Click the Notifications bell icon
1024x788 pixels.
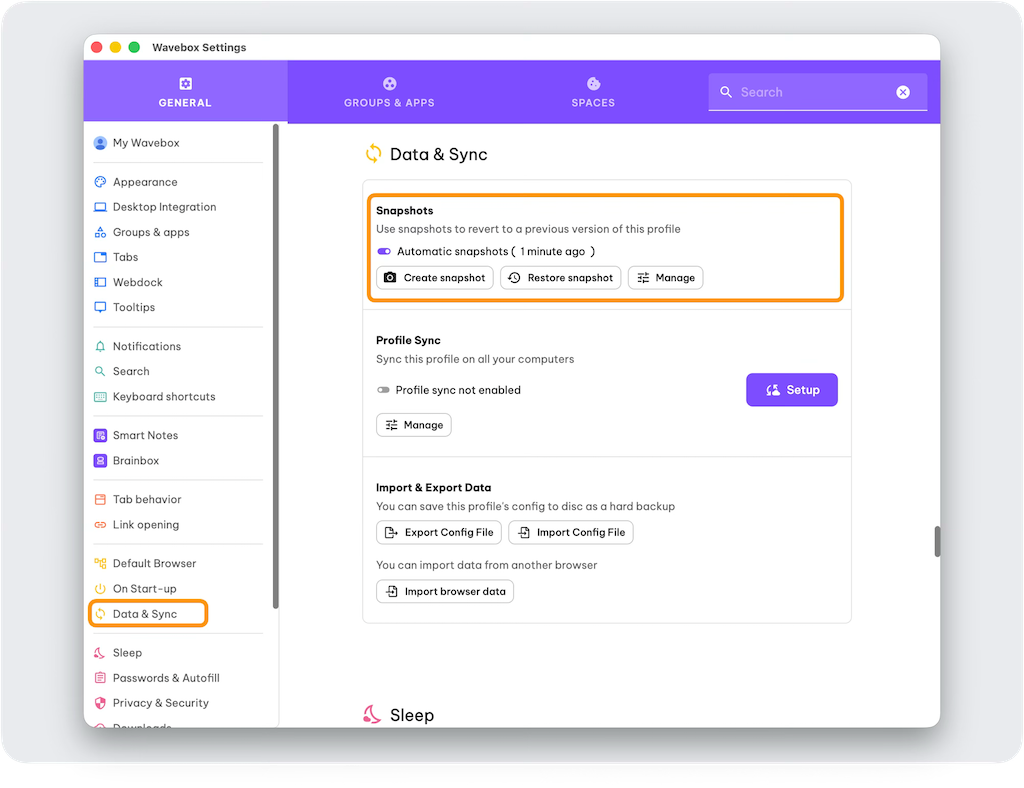pyautogui.click(x=100, y=346)
